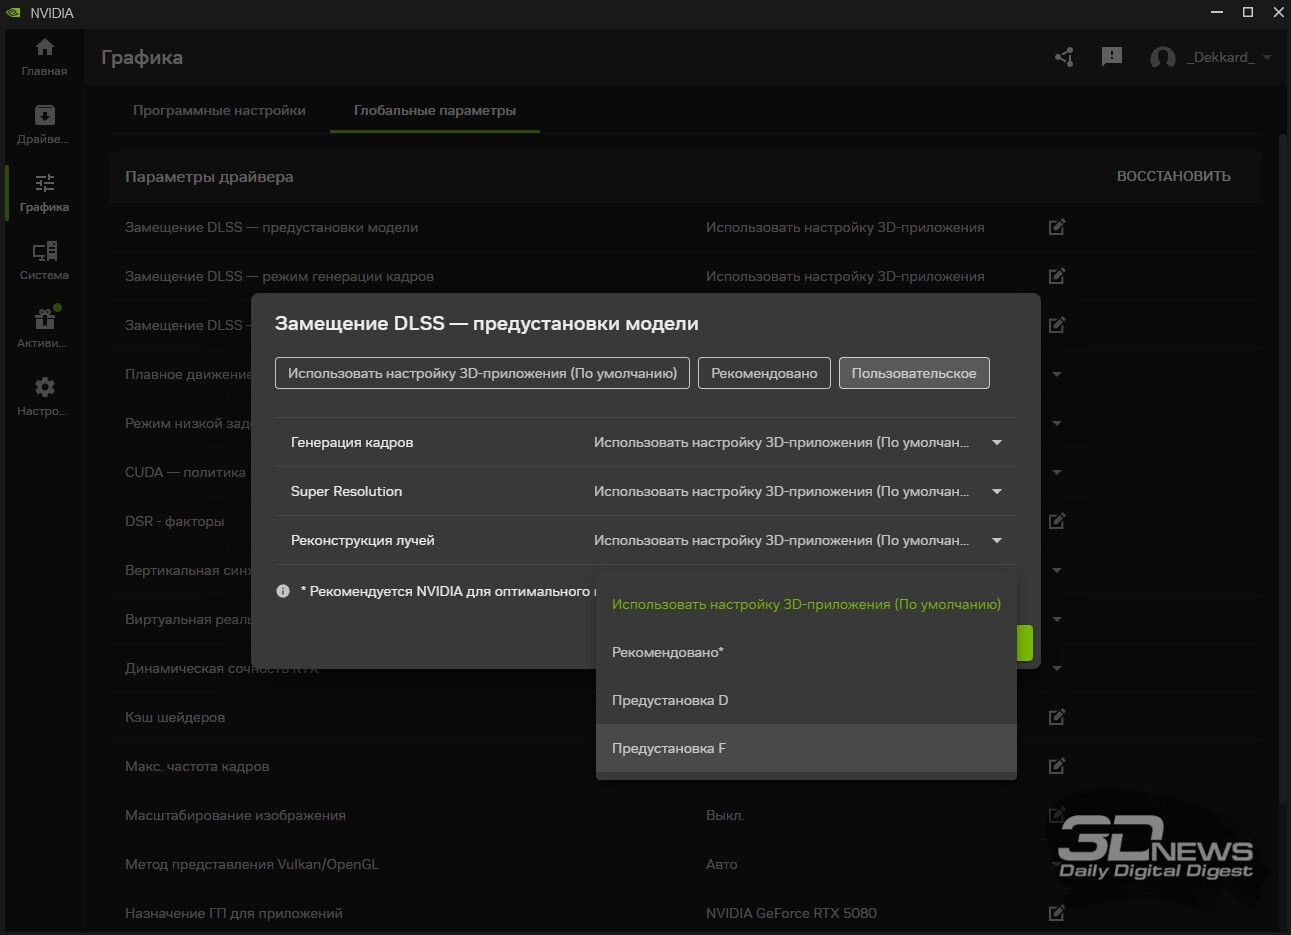The height and width of the screenshot is (935, 1291).
Task: Click the dialog title Замещение DLSS — предустановки модели
Action: 487,324
